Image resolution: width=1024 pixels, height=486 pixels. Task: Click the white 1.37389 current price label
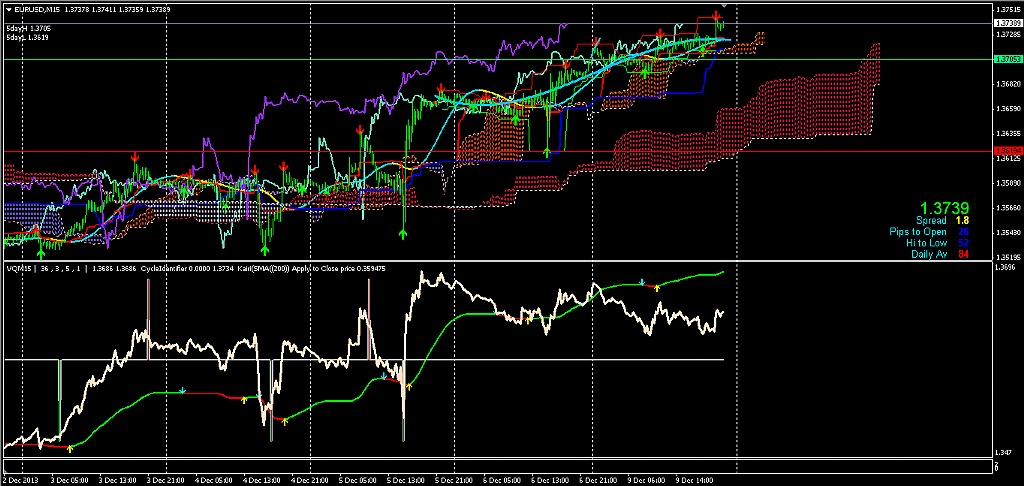coord(1004,23)
